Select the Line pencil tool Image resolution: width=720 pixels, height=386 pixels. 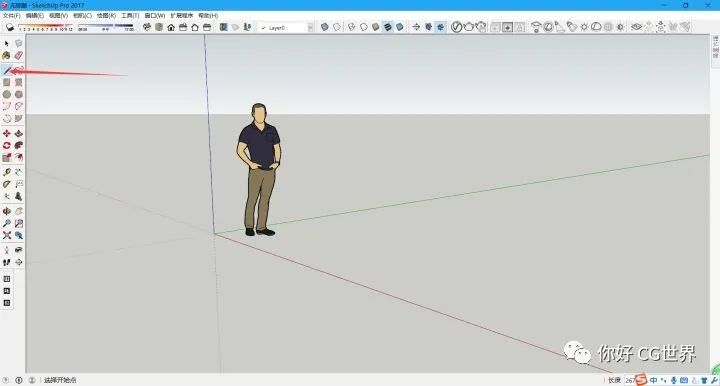7,70
